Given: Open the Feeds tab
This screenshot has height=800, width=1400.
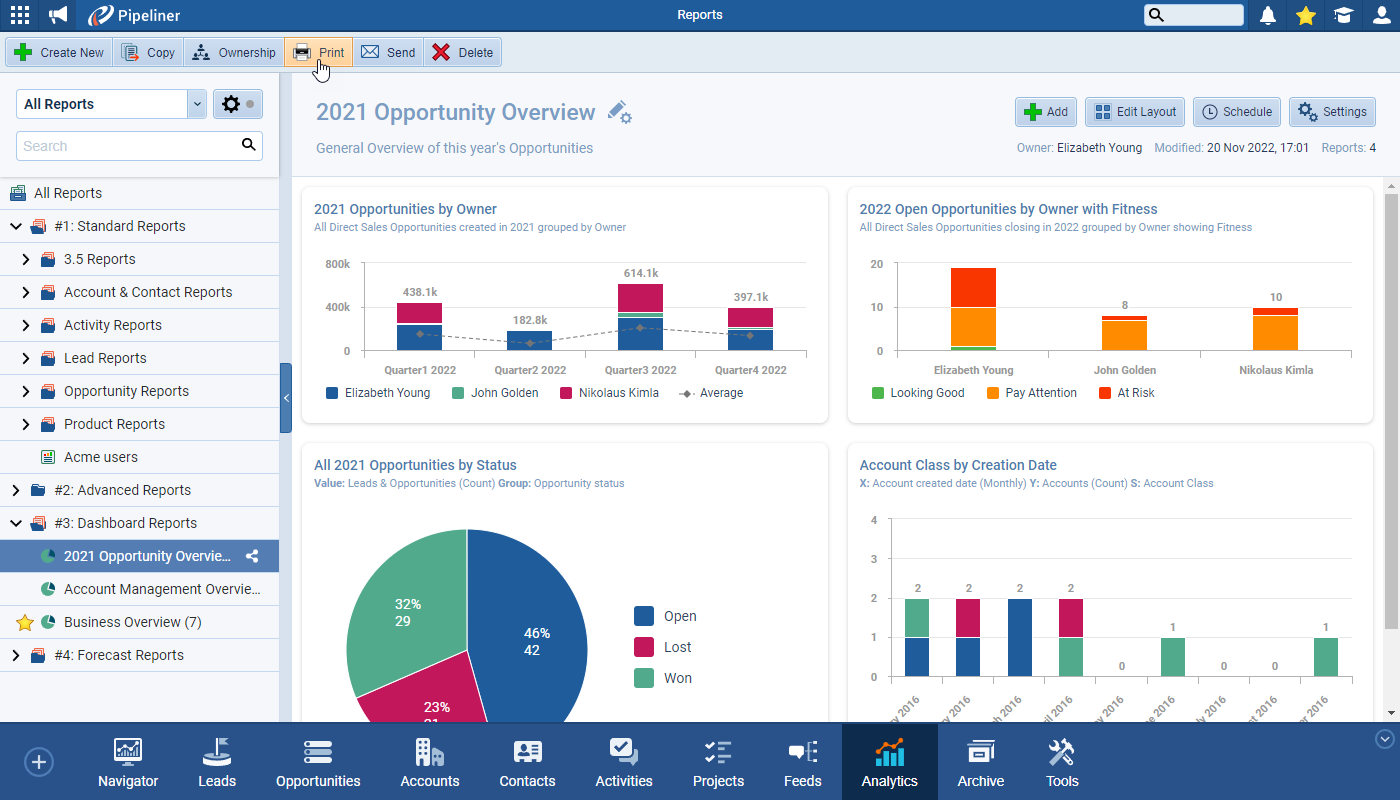Looking at the screenshot, I should (x=802, y=761).
